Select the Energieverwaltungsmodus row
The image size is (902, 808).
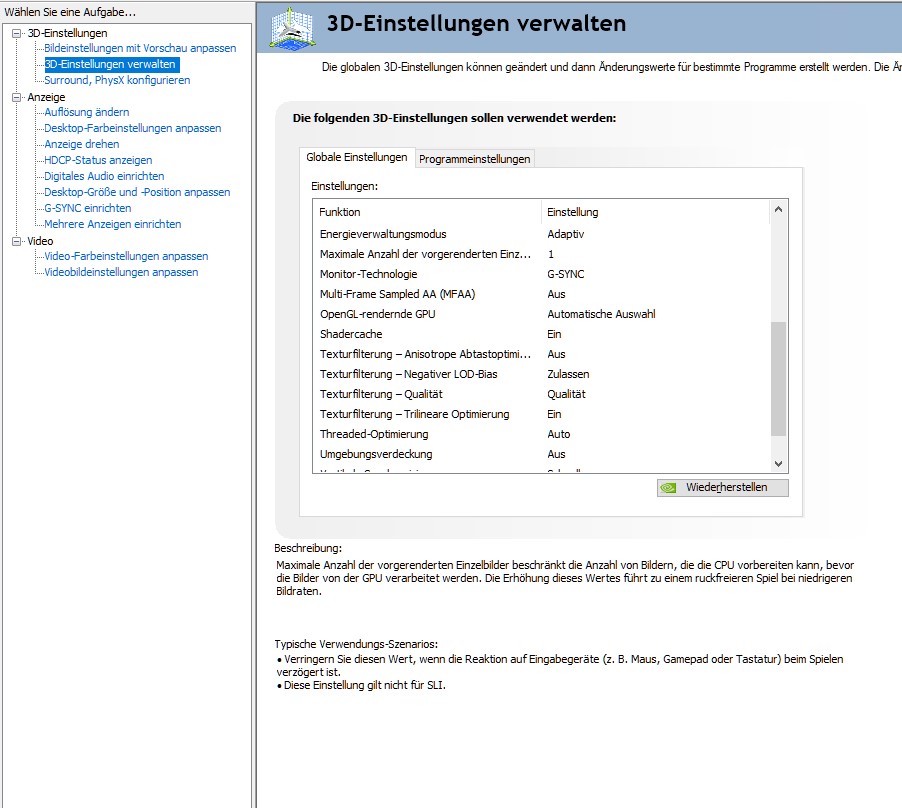[x=541, y=234]
